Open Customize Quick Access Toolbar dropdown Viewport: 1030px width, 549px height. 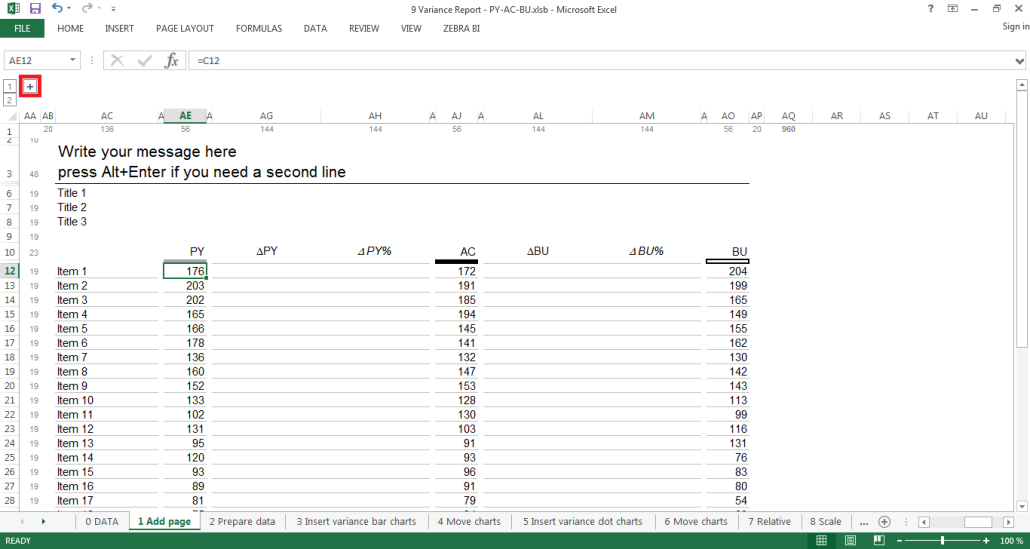pos(113,9)
